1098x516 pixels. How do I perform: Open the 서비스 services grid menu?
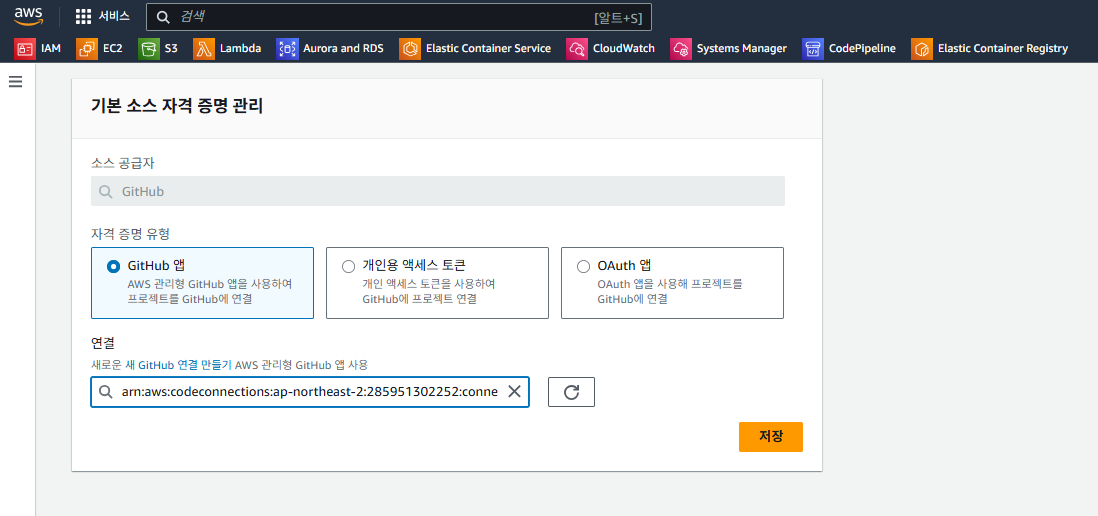[102, 17]
